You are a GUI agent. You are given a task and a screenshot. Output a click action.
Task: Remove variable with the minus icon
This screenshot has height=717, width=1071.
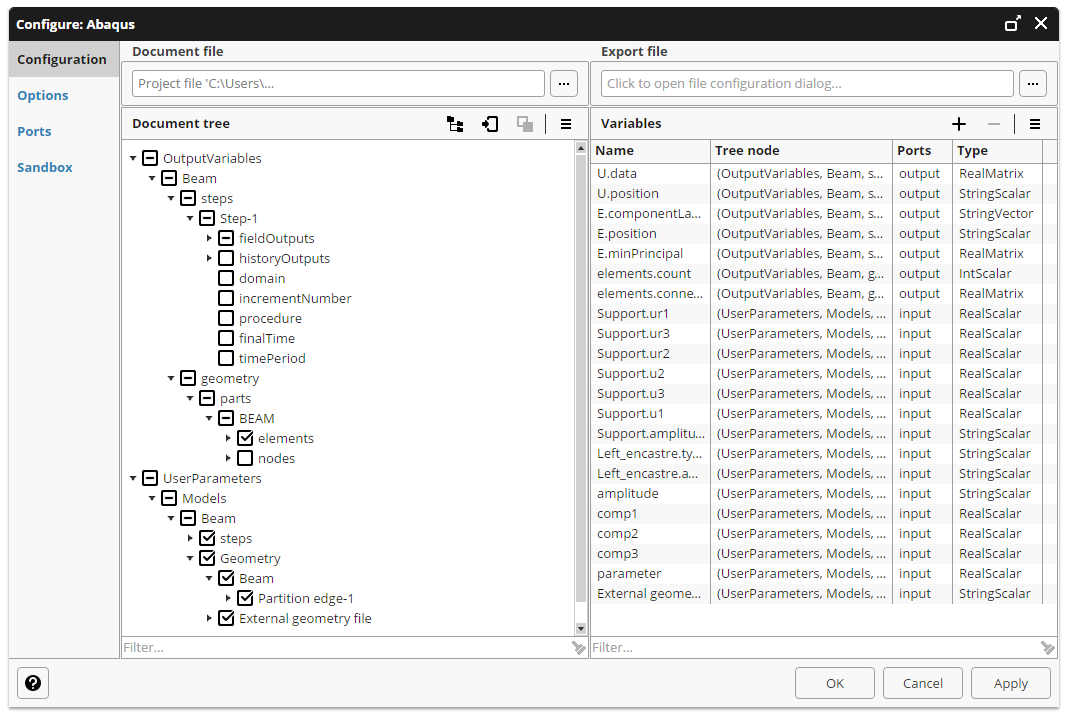click(994, 124)
